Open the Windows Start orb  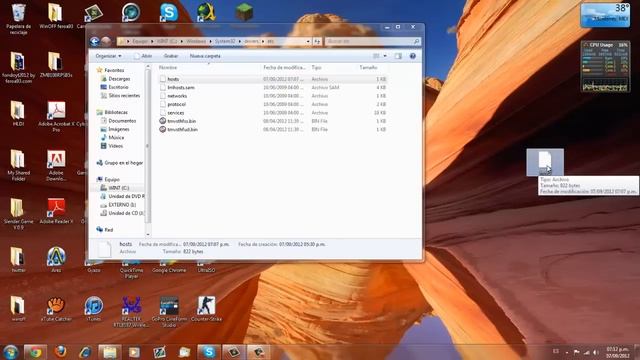pos(11,352)
